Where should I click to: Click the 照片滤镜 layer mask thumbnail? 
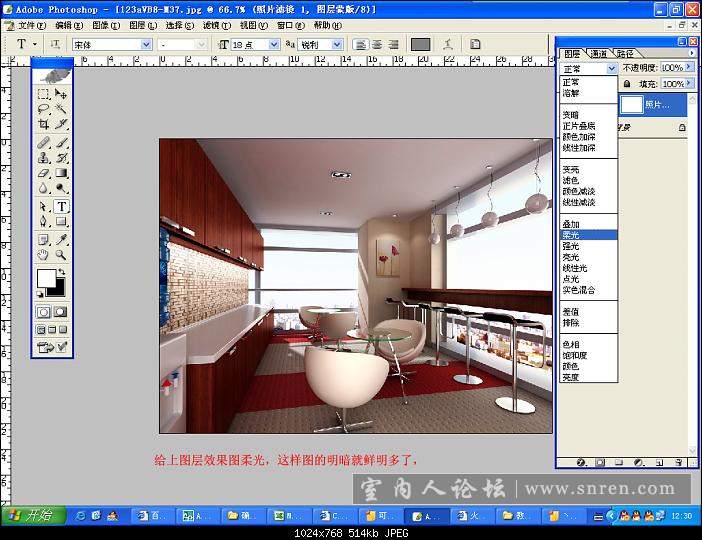[631, 104]
